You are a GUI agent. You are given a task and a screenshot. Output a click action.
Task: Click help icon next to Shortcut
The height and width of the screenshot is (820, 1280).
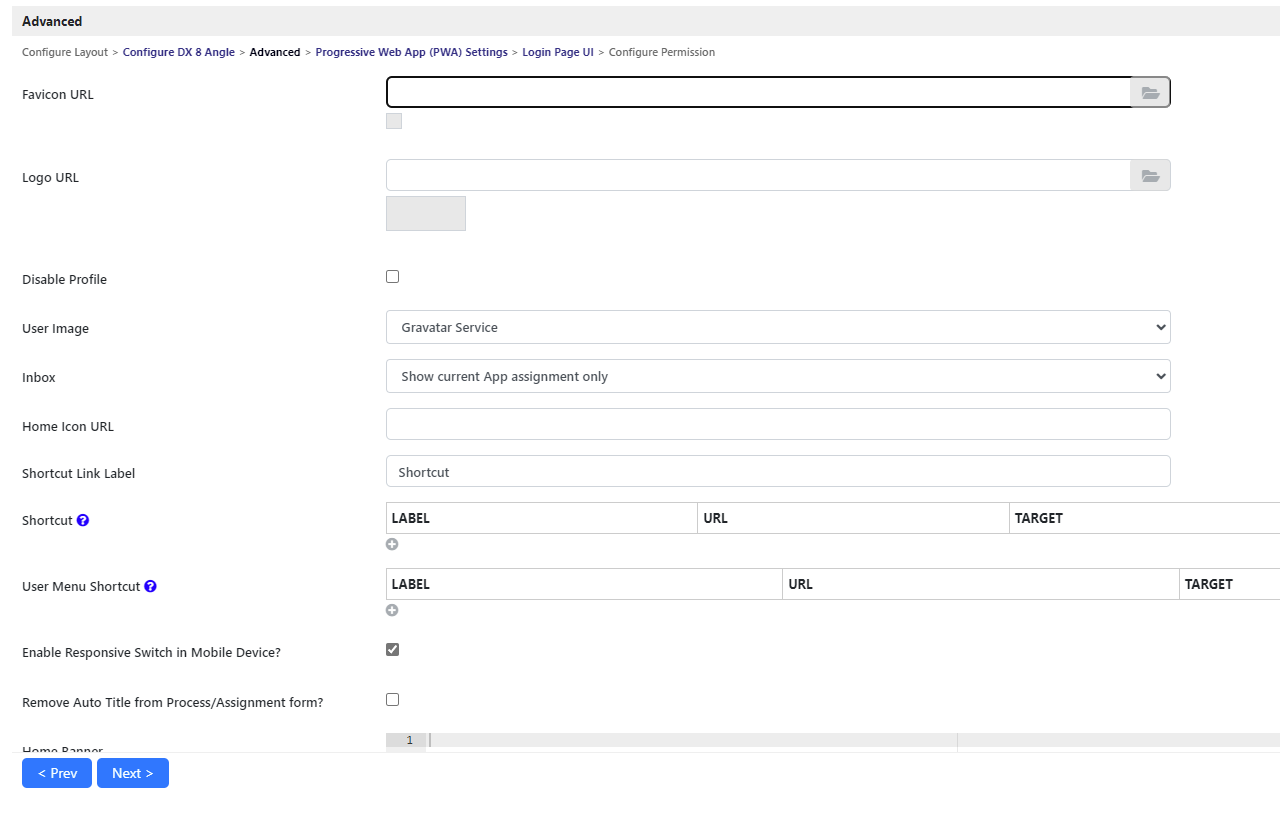(83, 520)
